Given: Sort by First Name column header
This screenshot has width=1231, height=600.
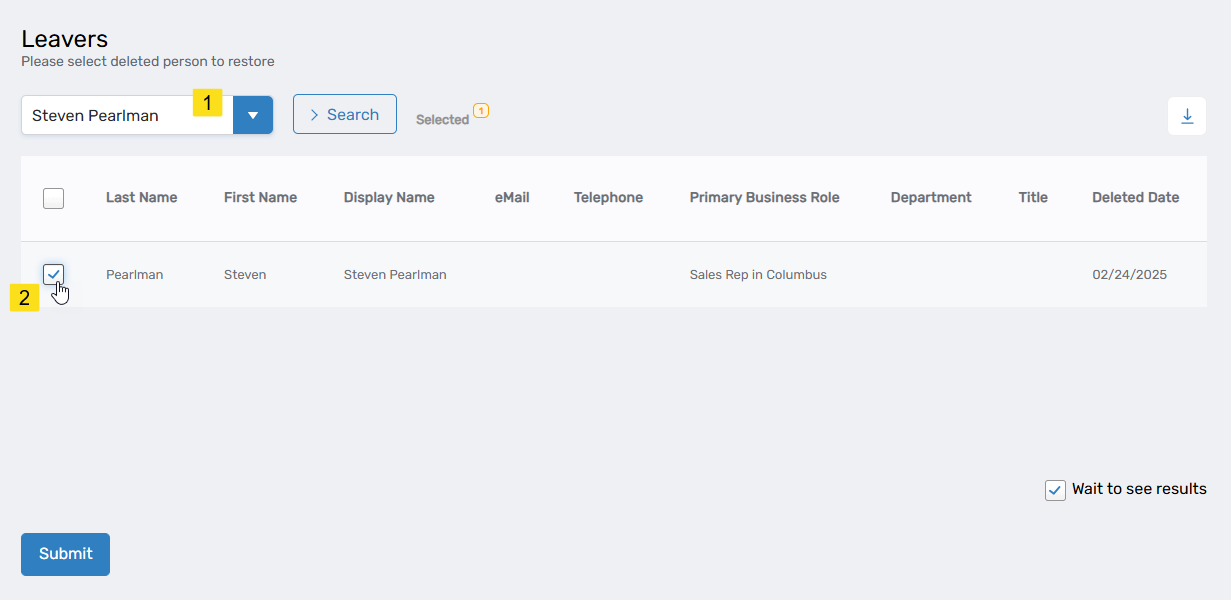Looking at the screenshot, I should click(260, 198).
